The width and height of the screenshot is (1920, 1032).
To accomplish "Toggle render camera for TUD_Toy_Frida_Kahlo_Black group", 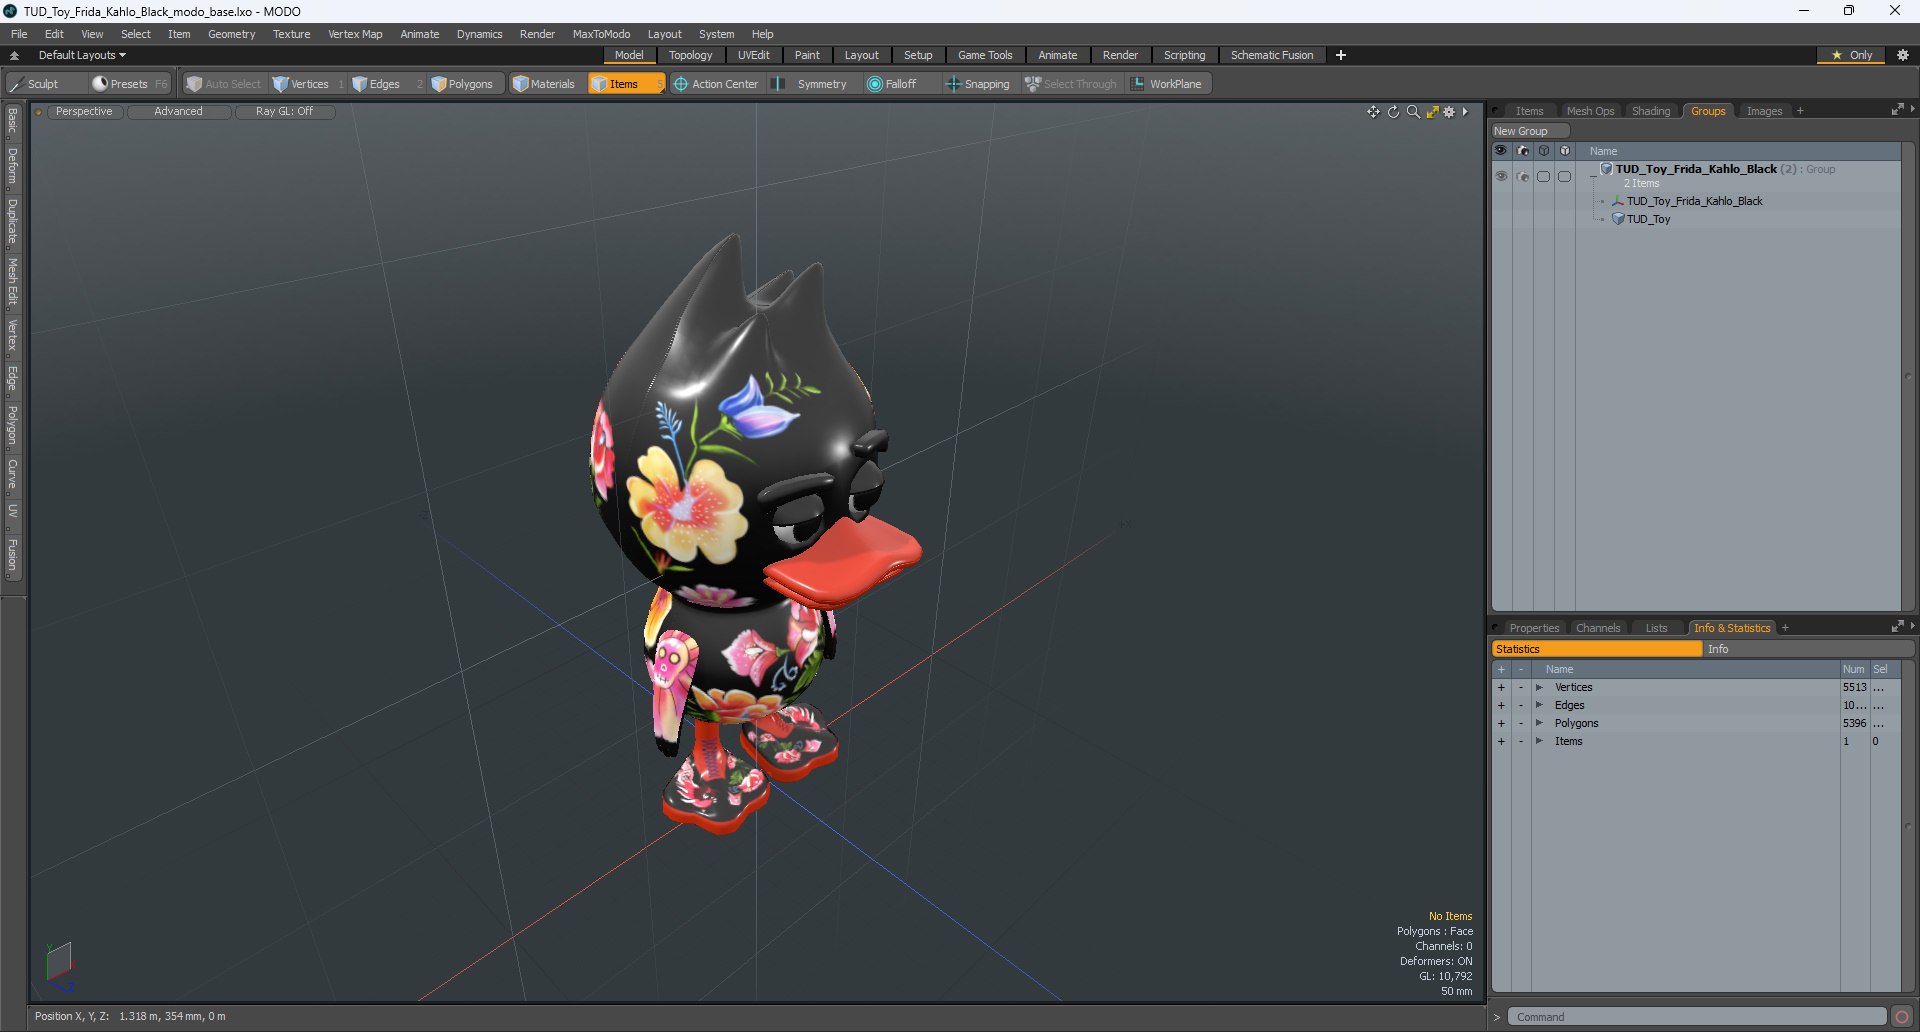I will click(1523, 176).
